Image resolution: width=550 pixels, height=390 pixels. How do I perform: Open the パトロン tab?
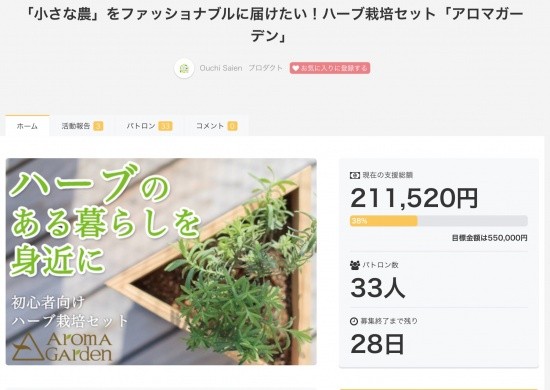(x=149, y=126)
